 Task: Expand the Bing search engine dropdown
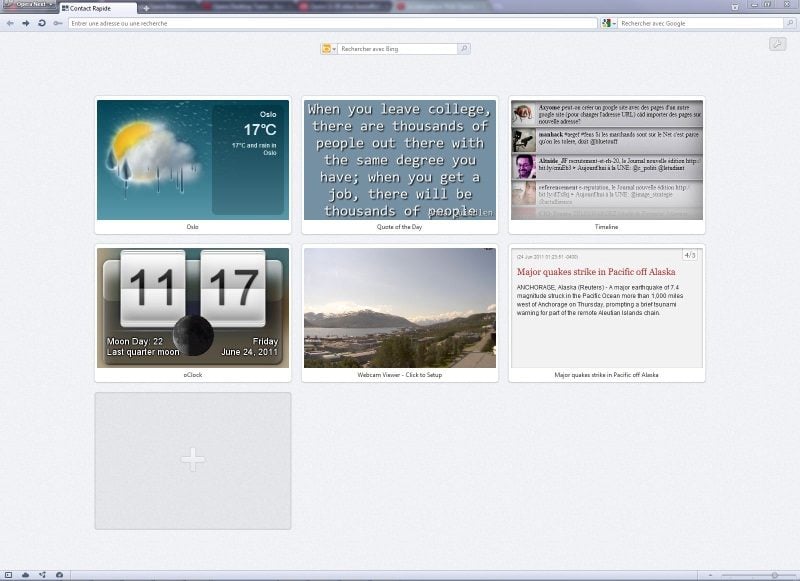[328, 48]
